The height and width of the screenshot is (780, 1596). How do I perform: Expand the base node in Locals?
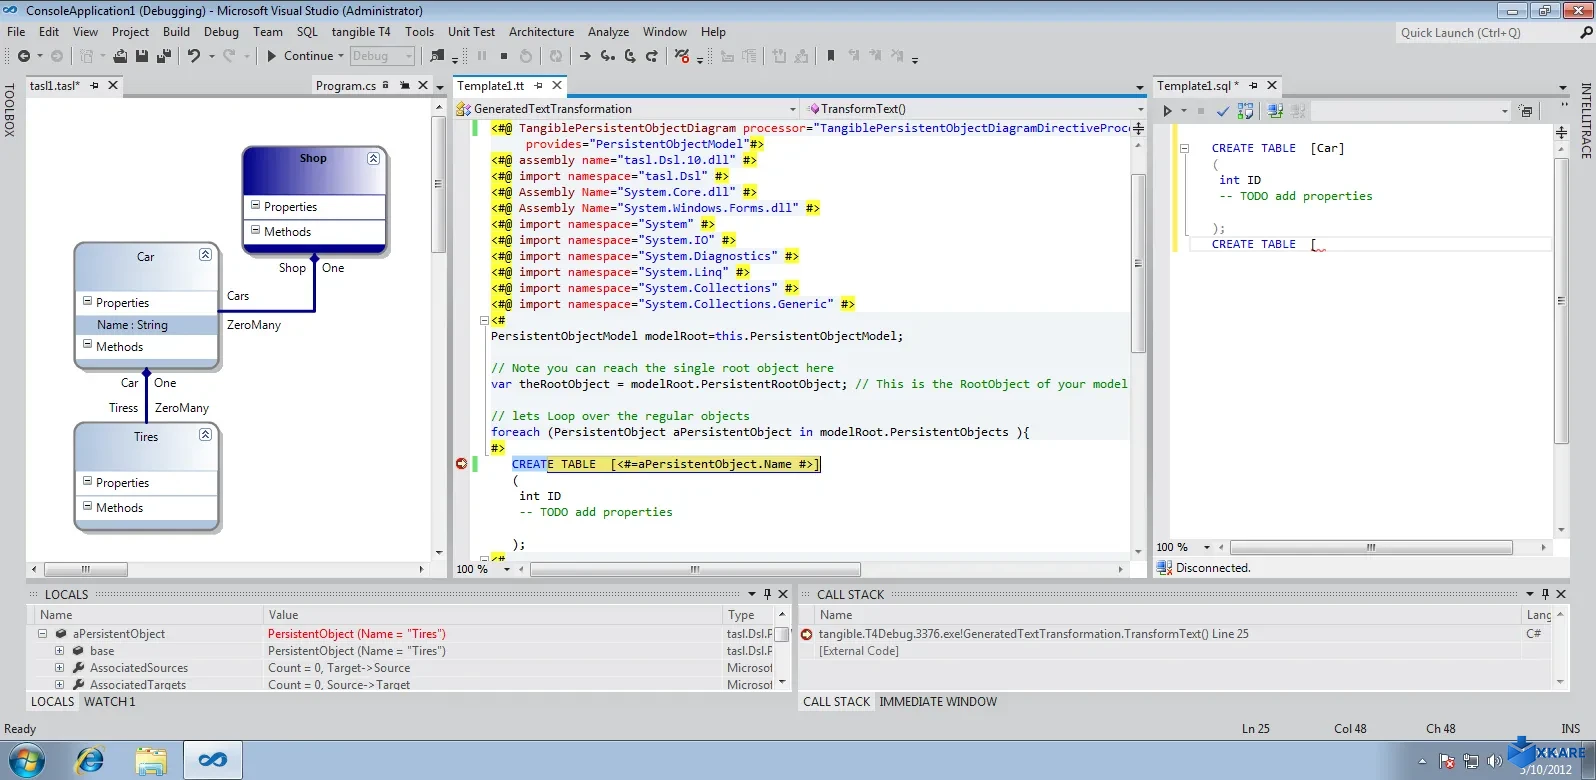click(x=59, y=651)
